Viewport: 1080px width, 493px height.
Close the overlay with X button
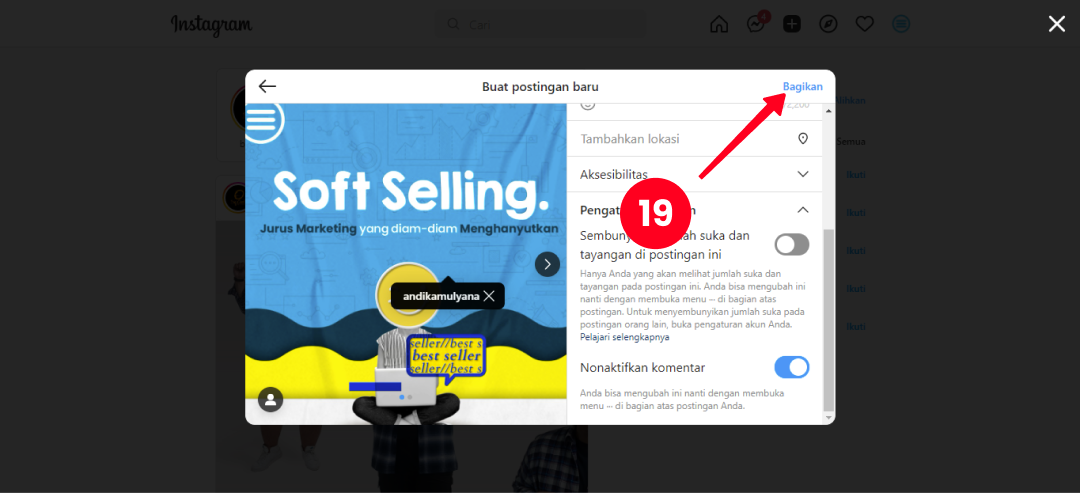point(1057,24)
